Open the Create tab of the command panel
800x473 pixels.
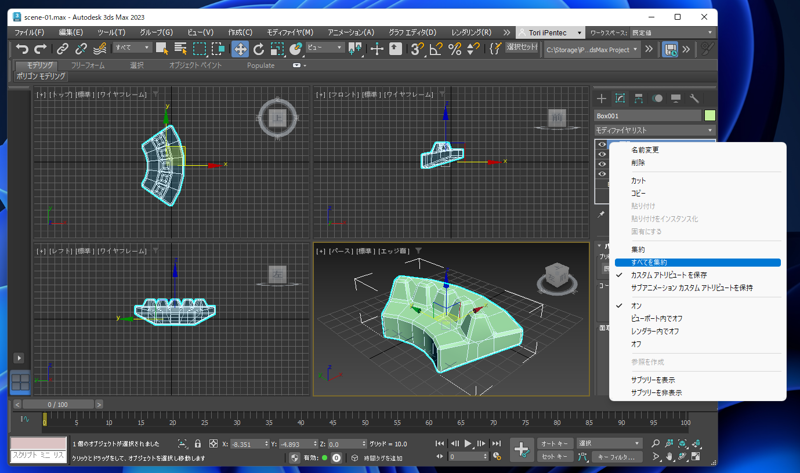602,98
